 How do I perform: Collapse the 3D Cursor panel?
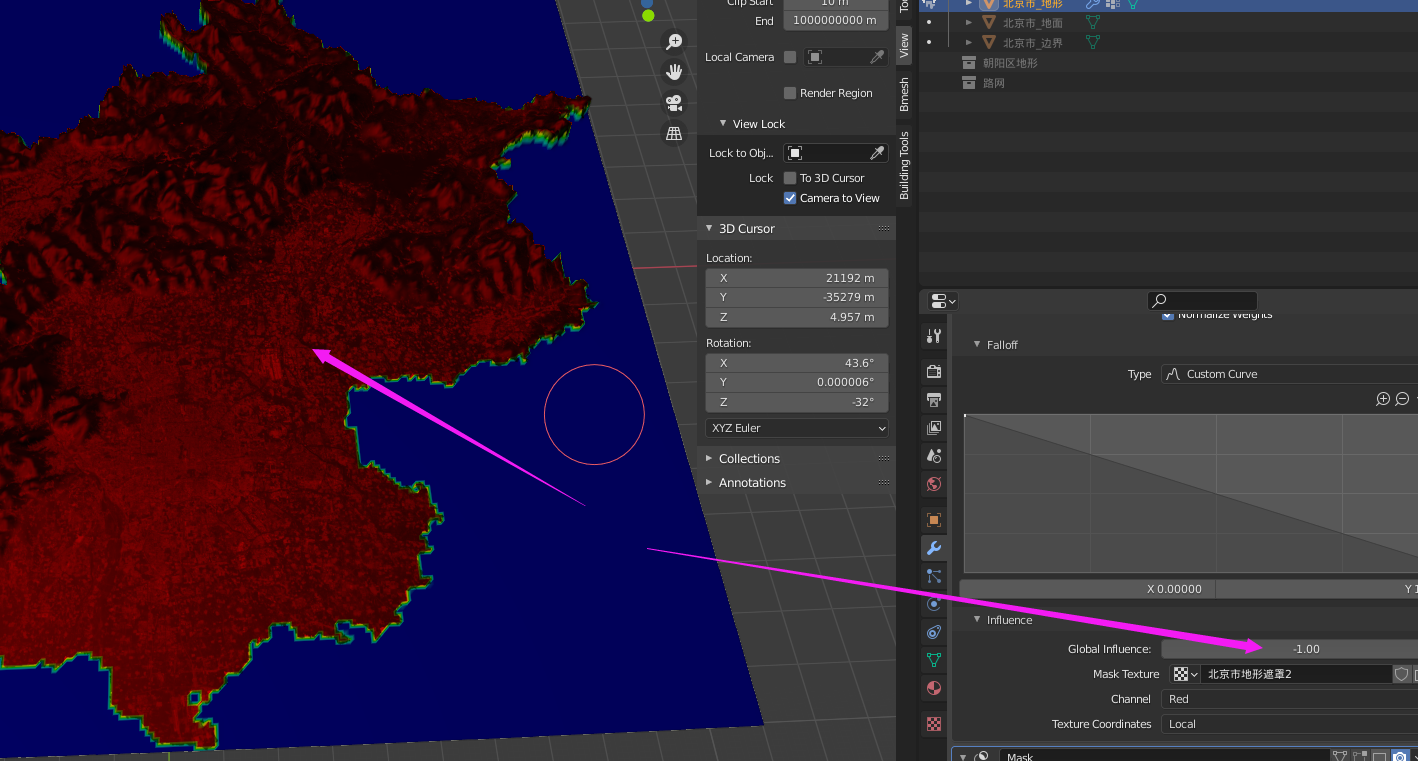(x=707, y=229)
